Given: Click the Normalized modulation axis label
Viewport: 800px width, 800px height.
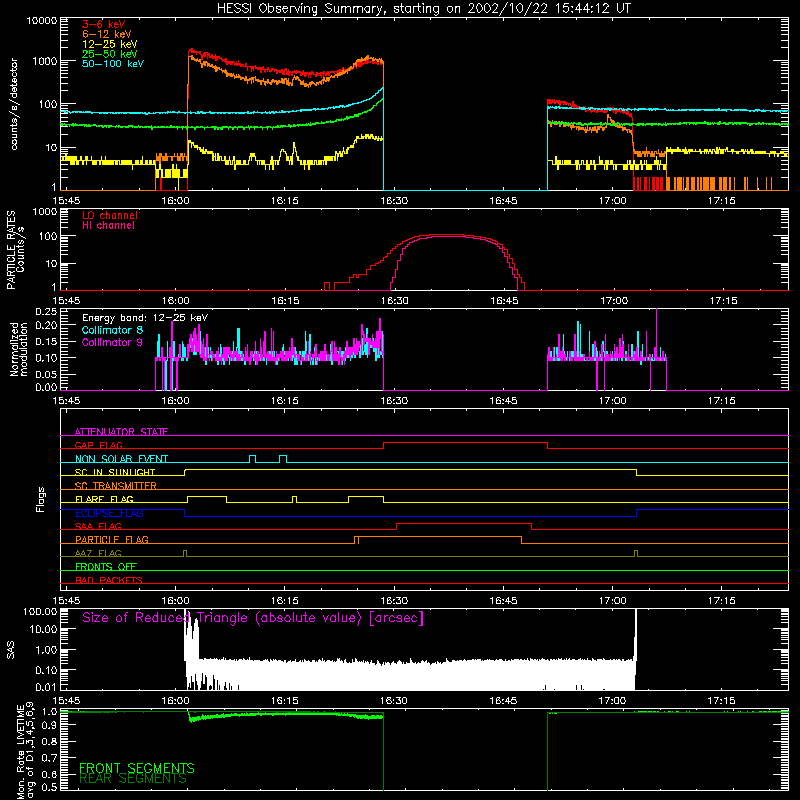Looking at the screenshot, I should (19, 349).
